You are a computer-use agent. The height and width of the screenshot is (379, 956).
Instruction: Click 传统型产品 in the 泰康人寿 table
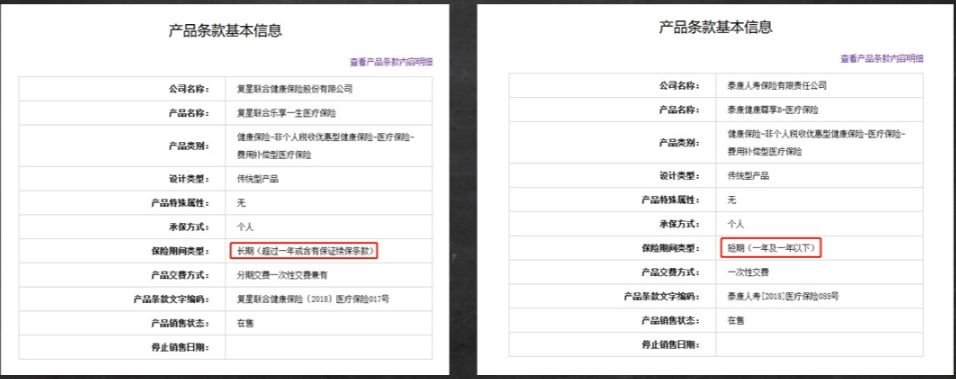(x=748, y=175)
